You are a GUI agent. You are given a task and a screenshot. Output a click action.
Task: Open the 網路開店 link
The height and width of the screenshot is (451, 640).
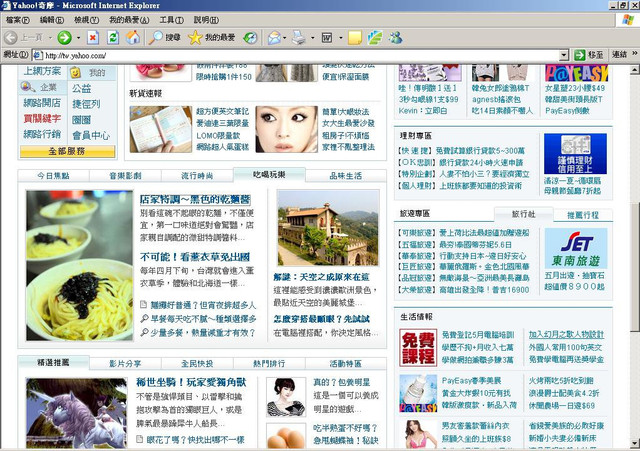42,103
